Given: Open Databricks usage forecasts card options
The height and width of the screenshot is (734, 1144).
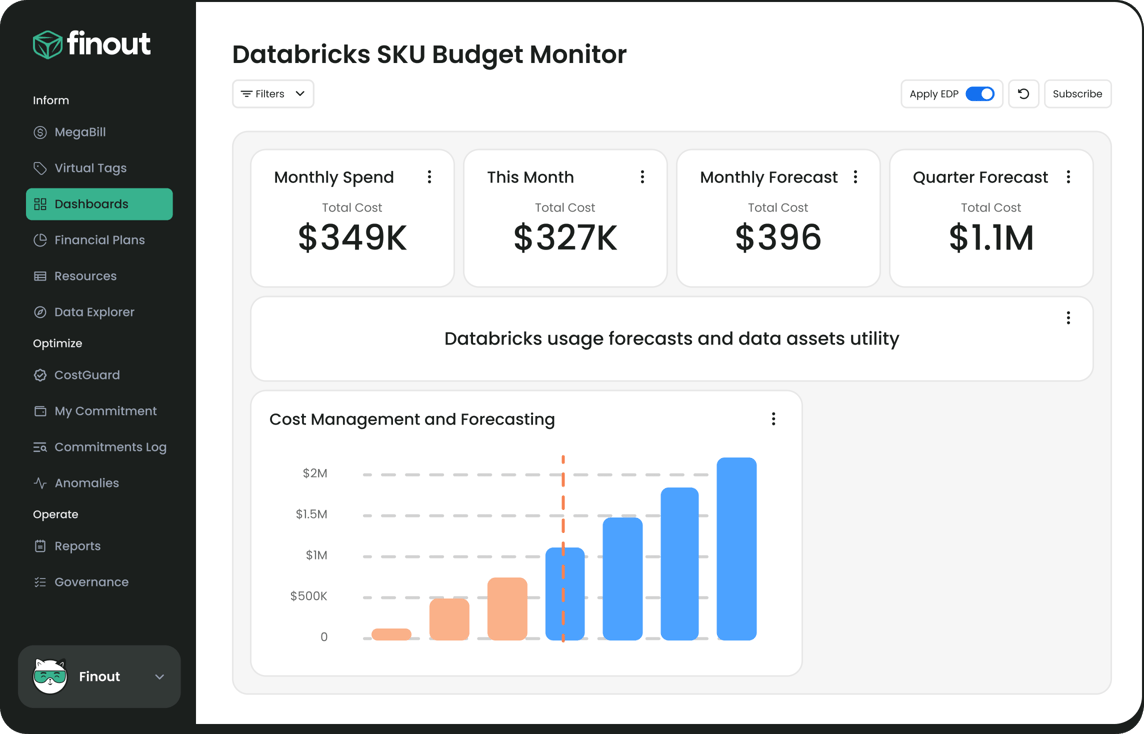Looking at the screenshot, I should coord(1068,317).
